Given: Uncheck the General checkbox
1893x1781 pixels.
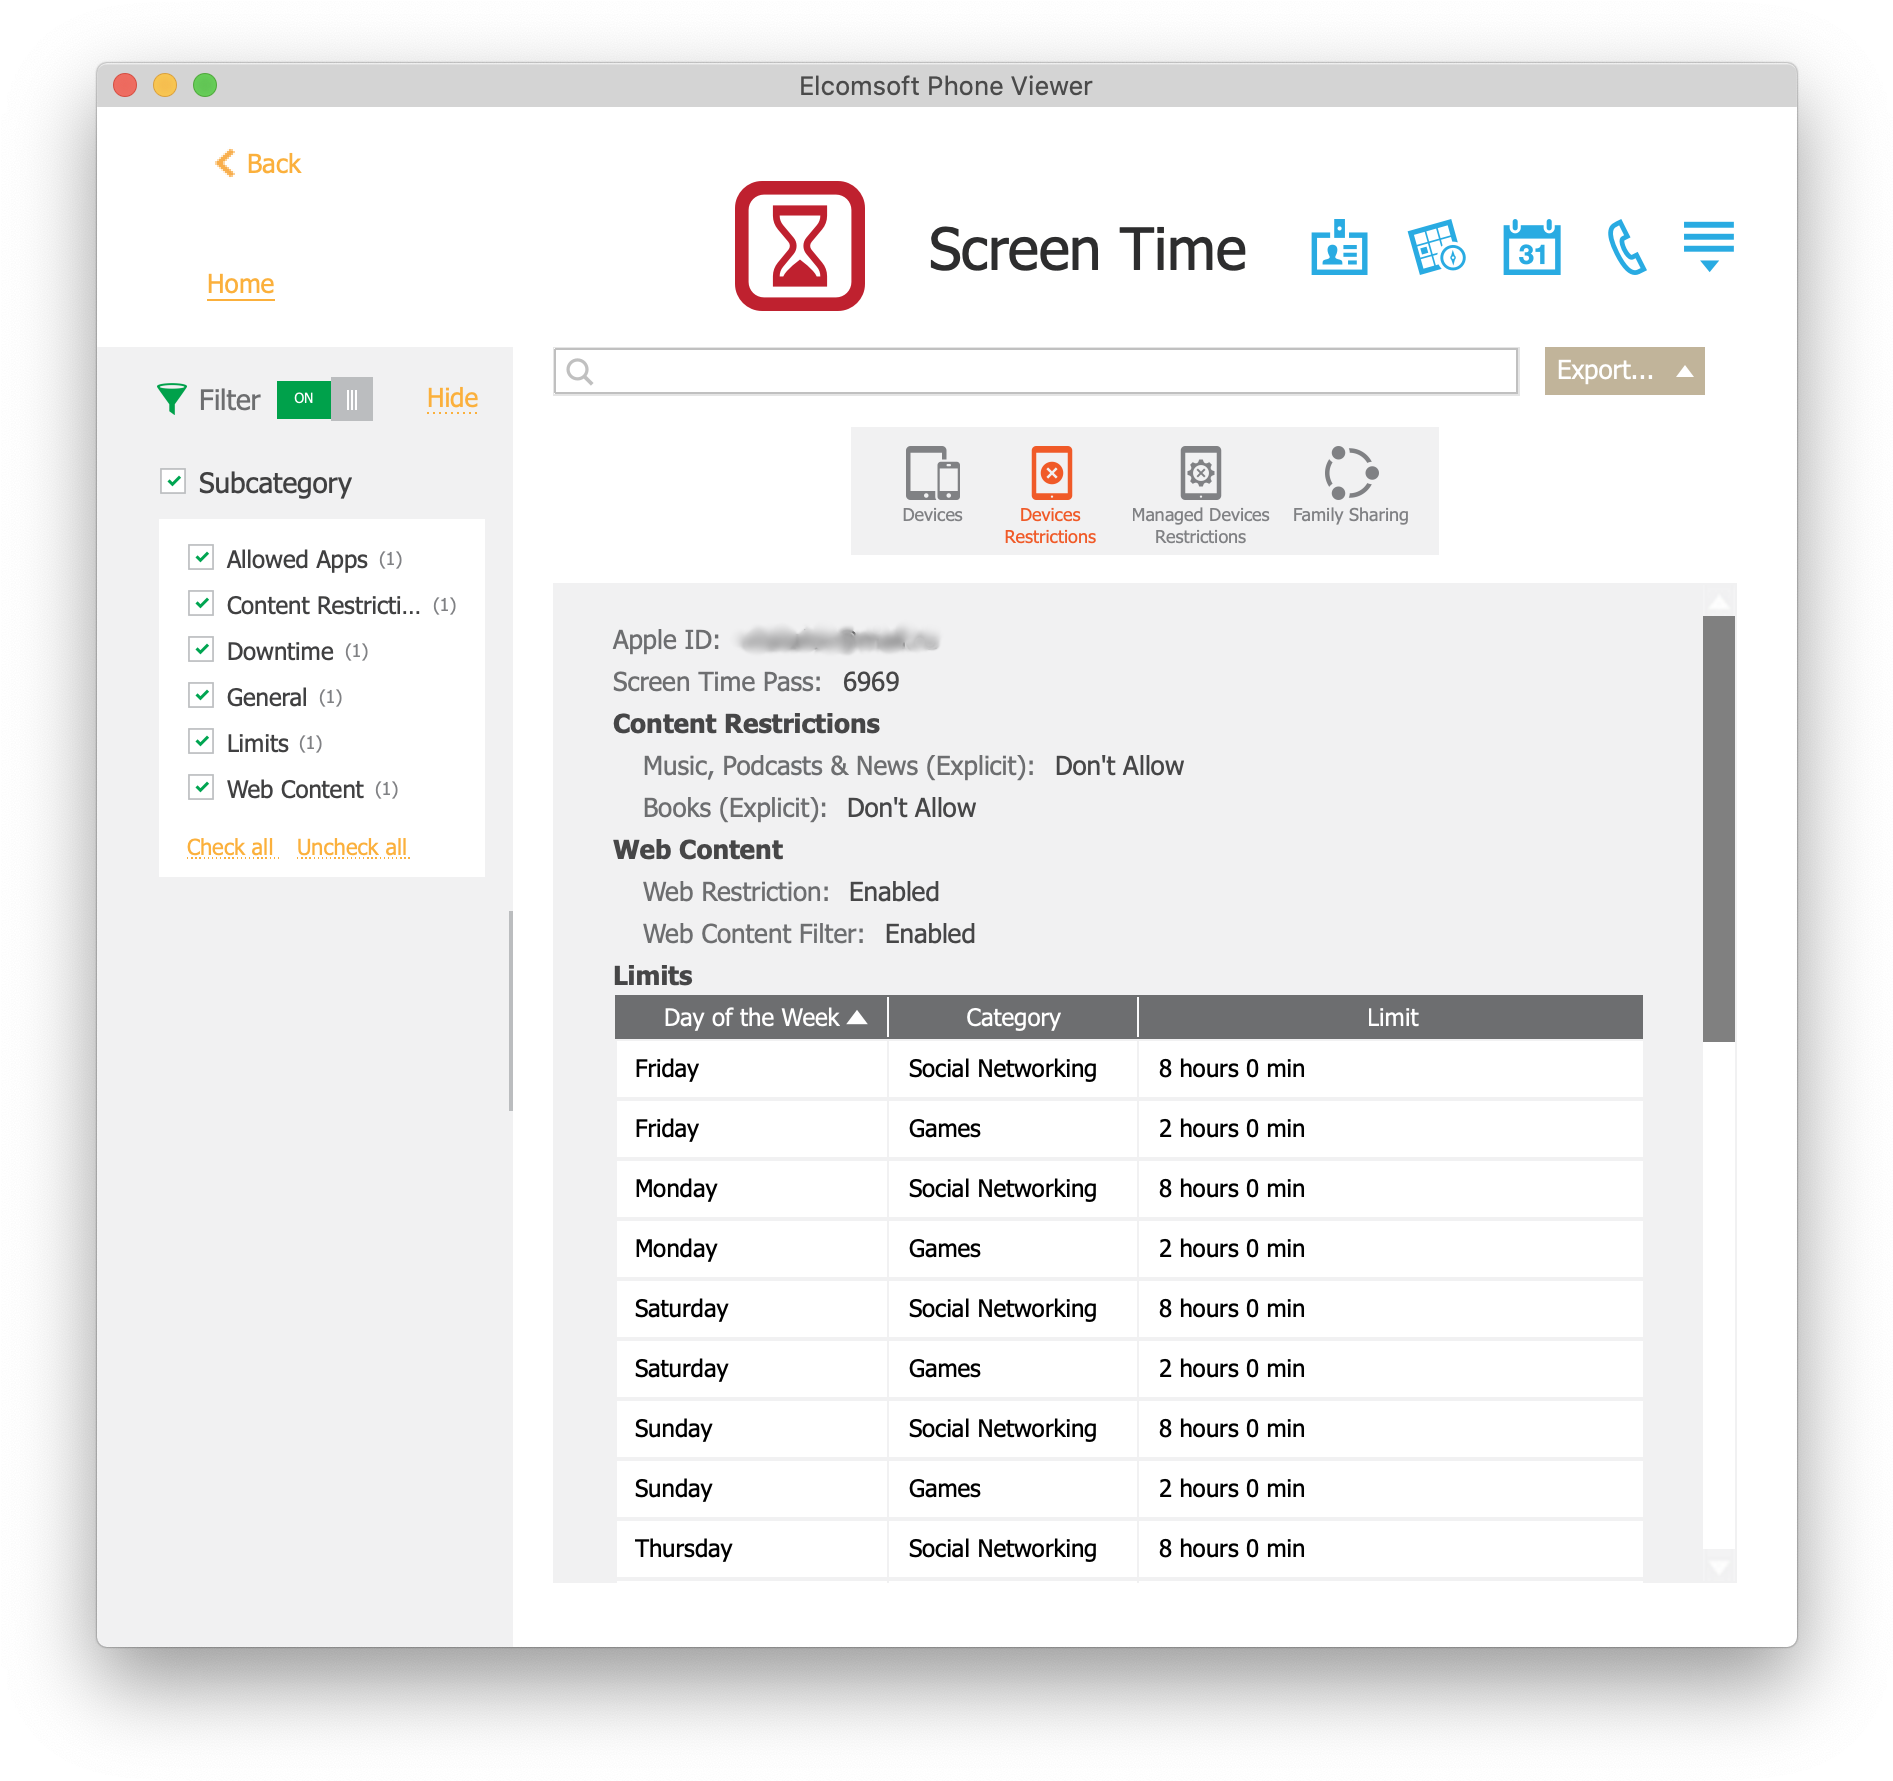Looking at the screenshot, I should [x=201, y=695].
